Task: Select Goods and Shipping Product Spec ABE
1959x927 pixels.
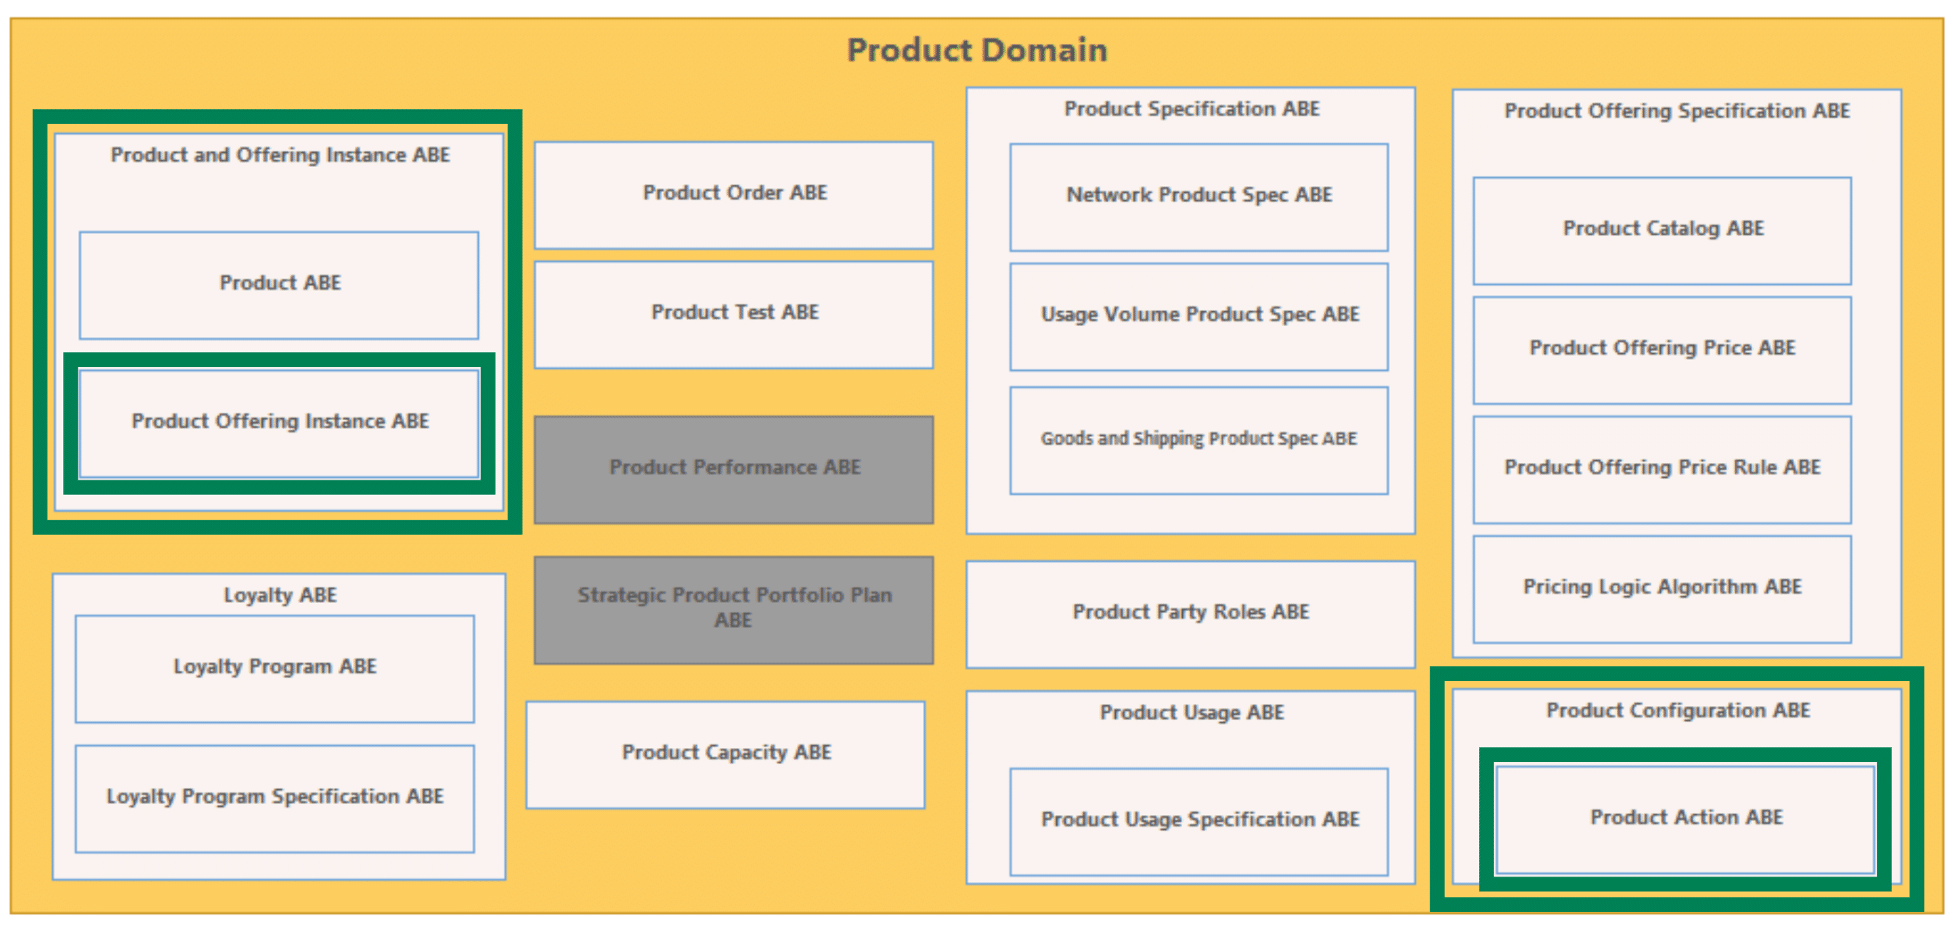Action: 1199,440
